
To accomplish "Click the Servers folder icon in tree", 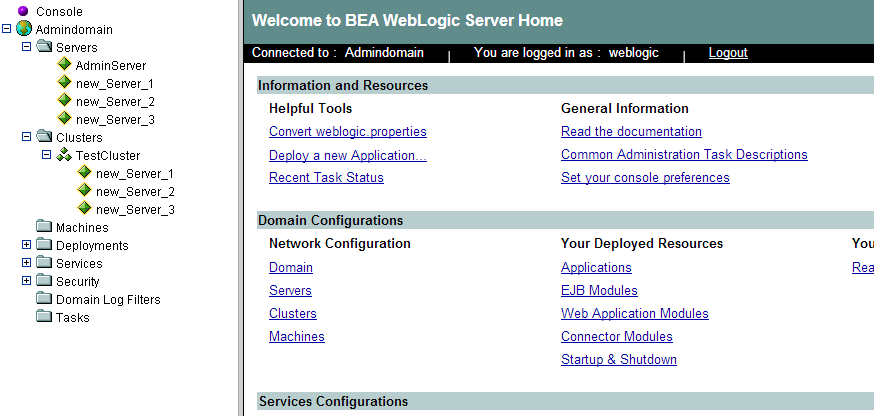I will tap(44, 47).
